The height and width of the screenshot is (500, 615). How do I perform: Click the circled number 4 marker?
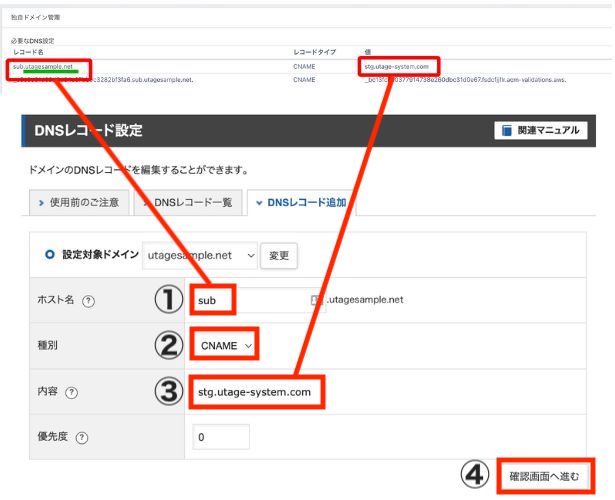point(475,475)
